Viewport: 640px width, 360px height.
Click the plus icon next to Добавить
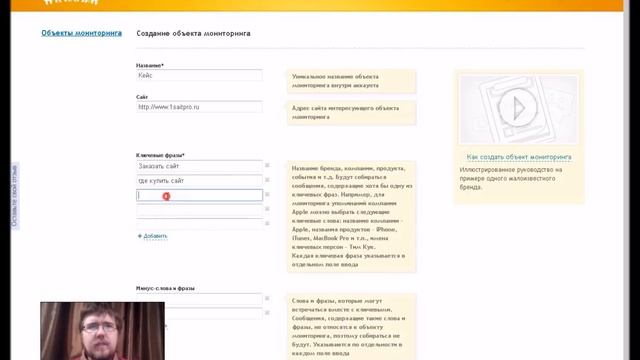point(140,236)
